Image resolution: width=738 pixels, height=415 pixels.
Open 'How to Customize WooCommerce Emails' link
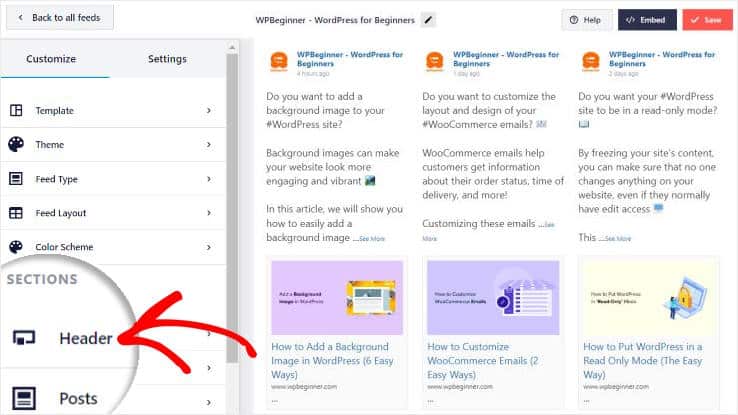click(x=483, y=360)
